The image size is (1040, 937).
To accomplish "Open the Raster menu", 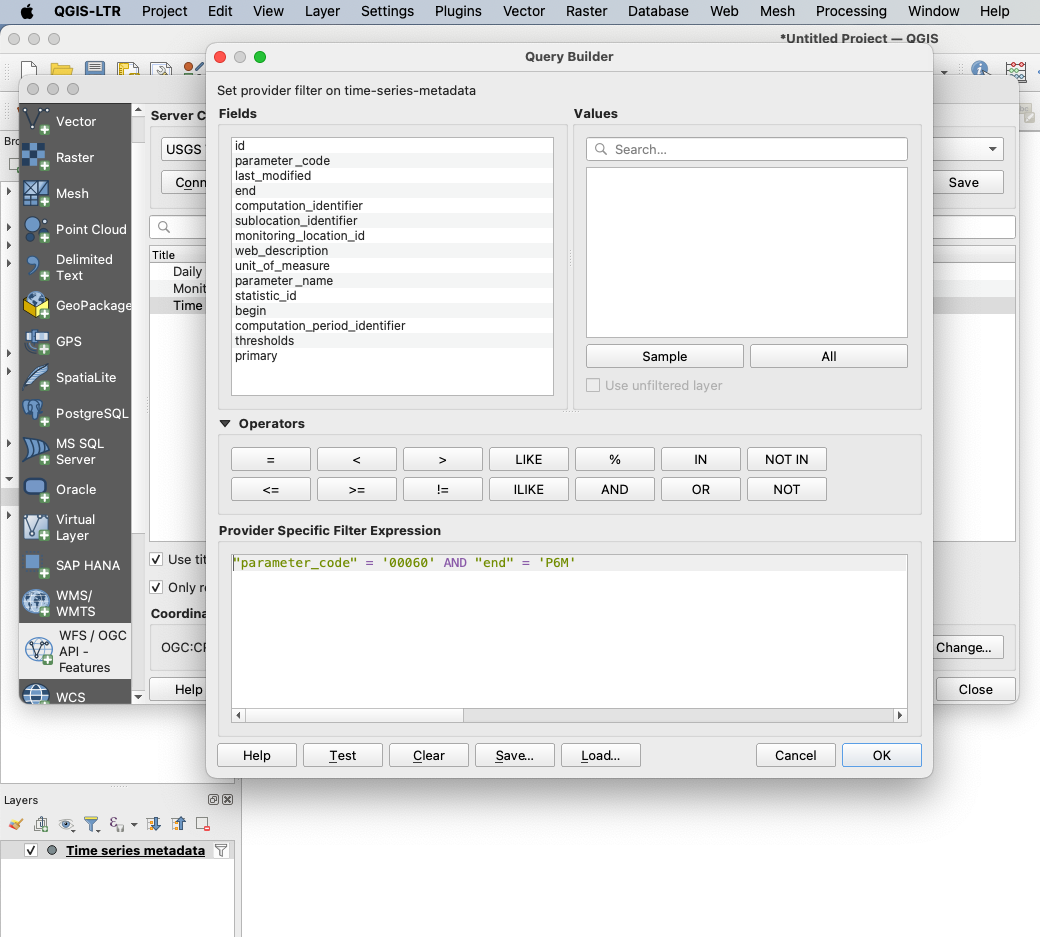I will click(586, 11).
